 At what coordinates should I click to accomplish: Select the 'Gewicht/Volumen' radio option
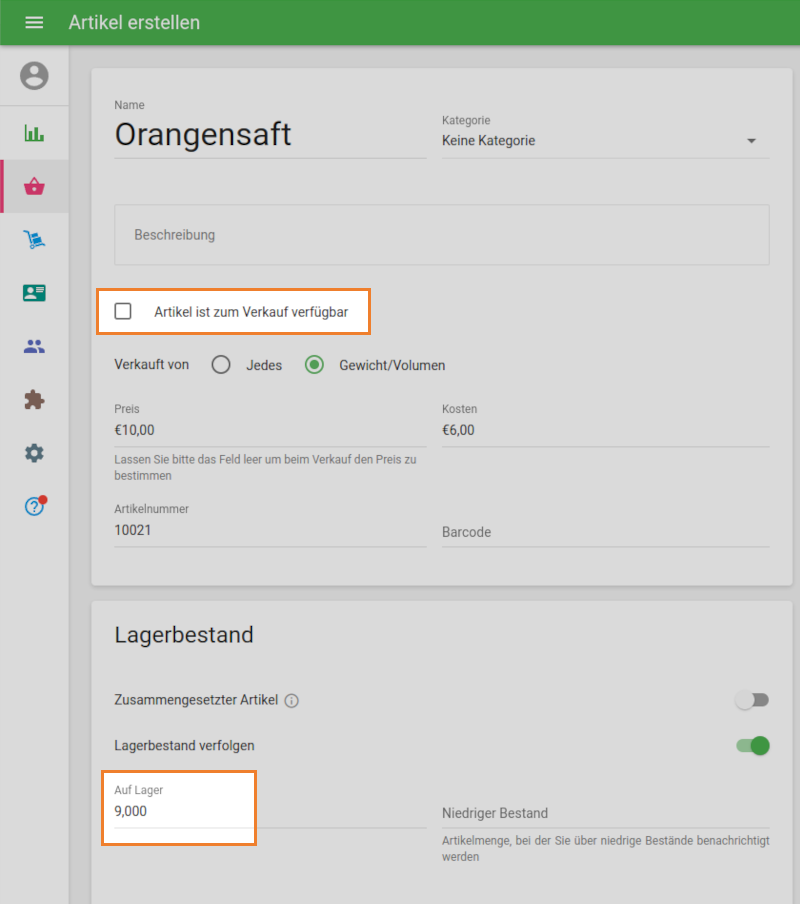(x=315, y=365)
